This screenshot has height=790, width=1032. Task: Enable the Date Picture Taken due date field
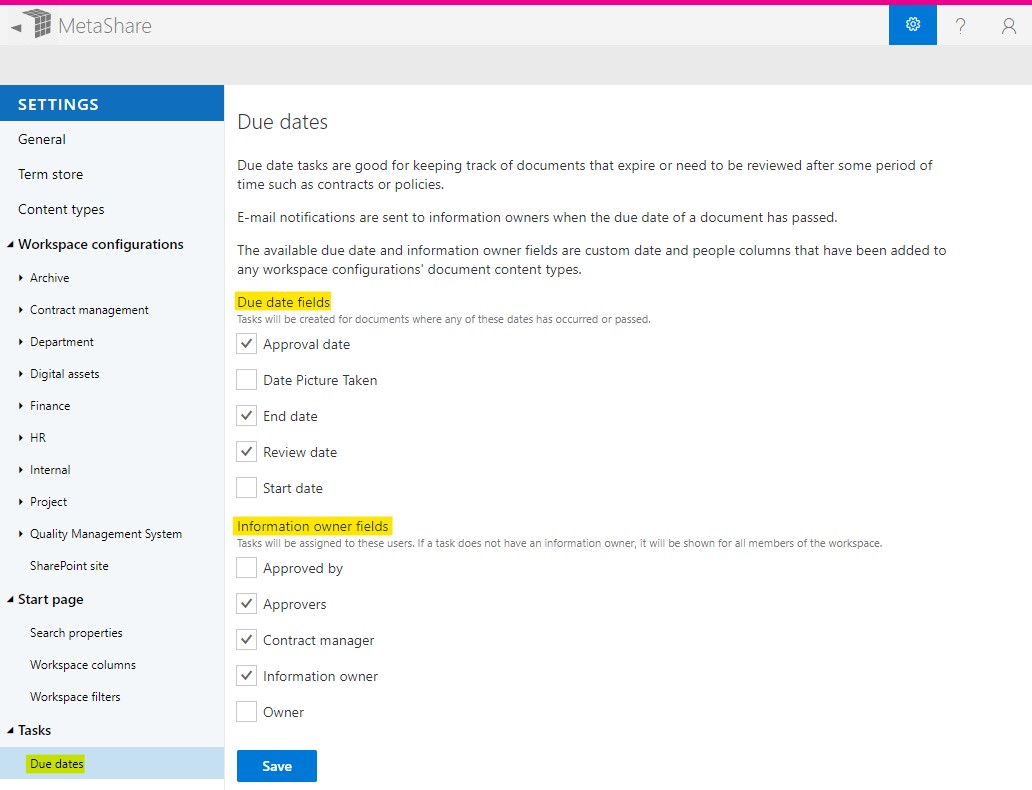(x=246, y=379)
